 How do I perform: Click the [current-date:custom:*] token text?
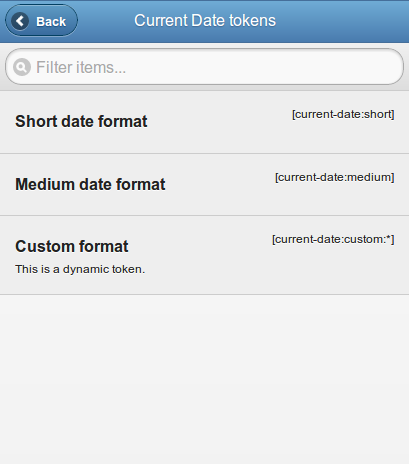pyautogui.click(x=333, y=239)
